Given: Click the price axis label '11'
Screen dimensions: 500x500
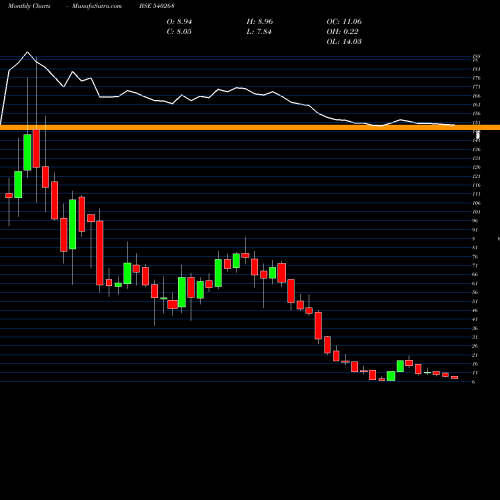Looking at the screenshot, I should click(475, 373).
